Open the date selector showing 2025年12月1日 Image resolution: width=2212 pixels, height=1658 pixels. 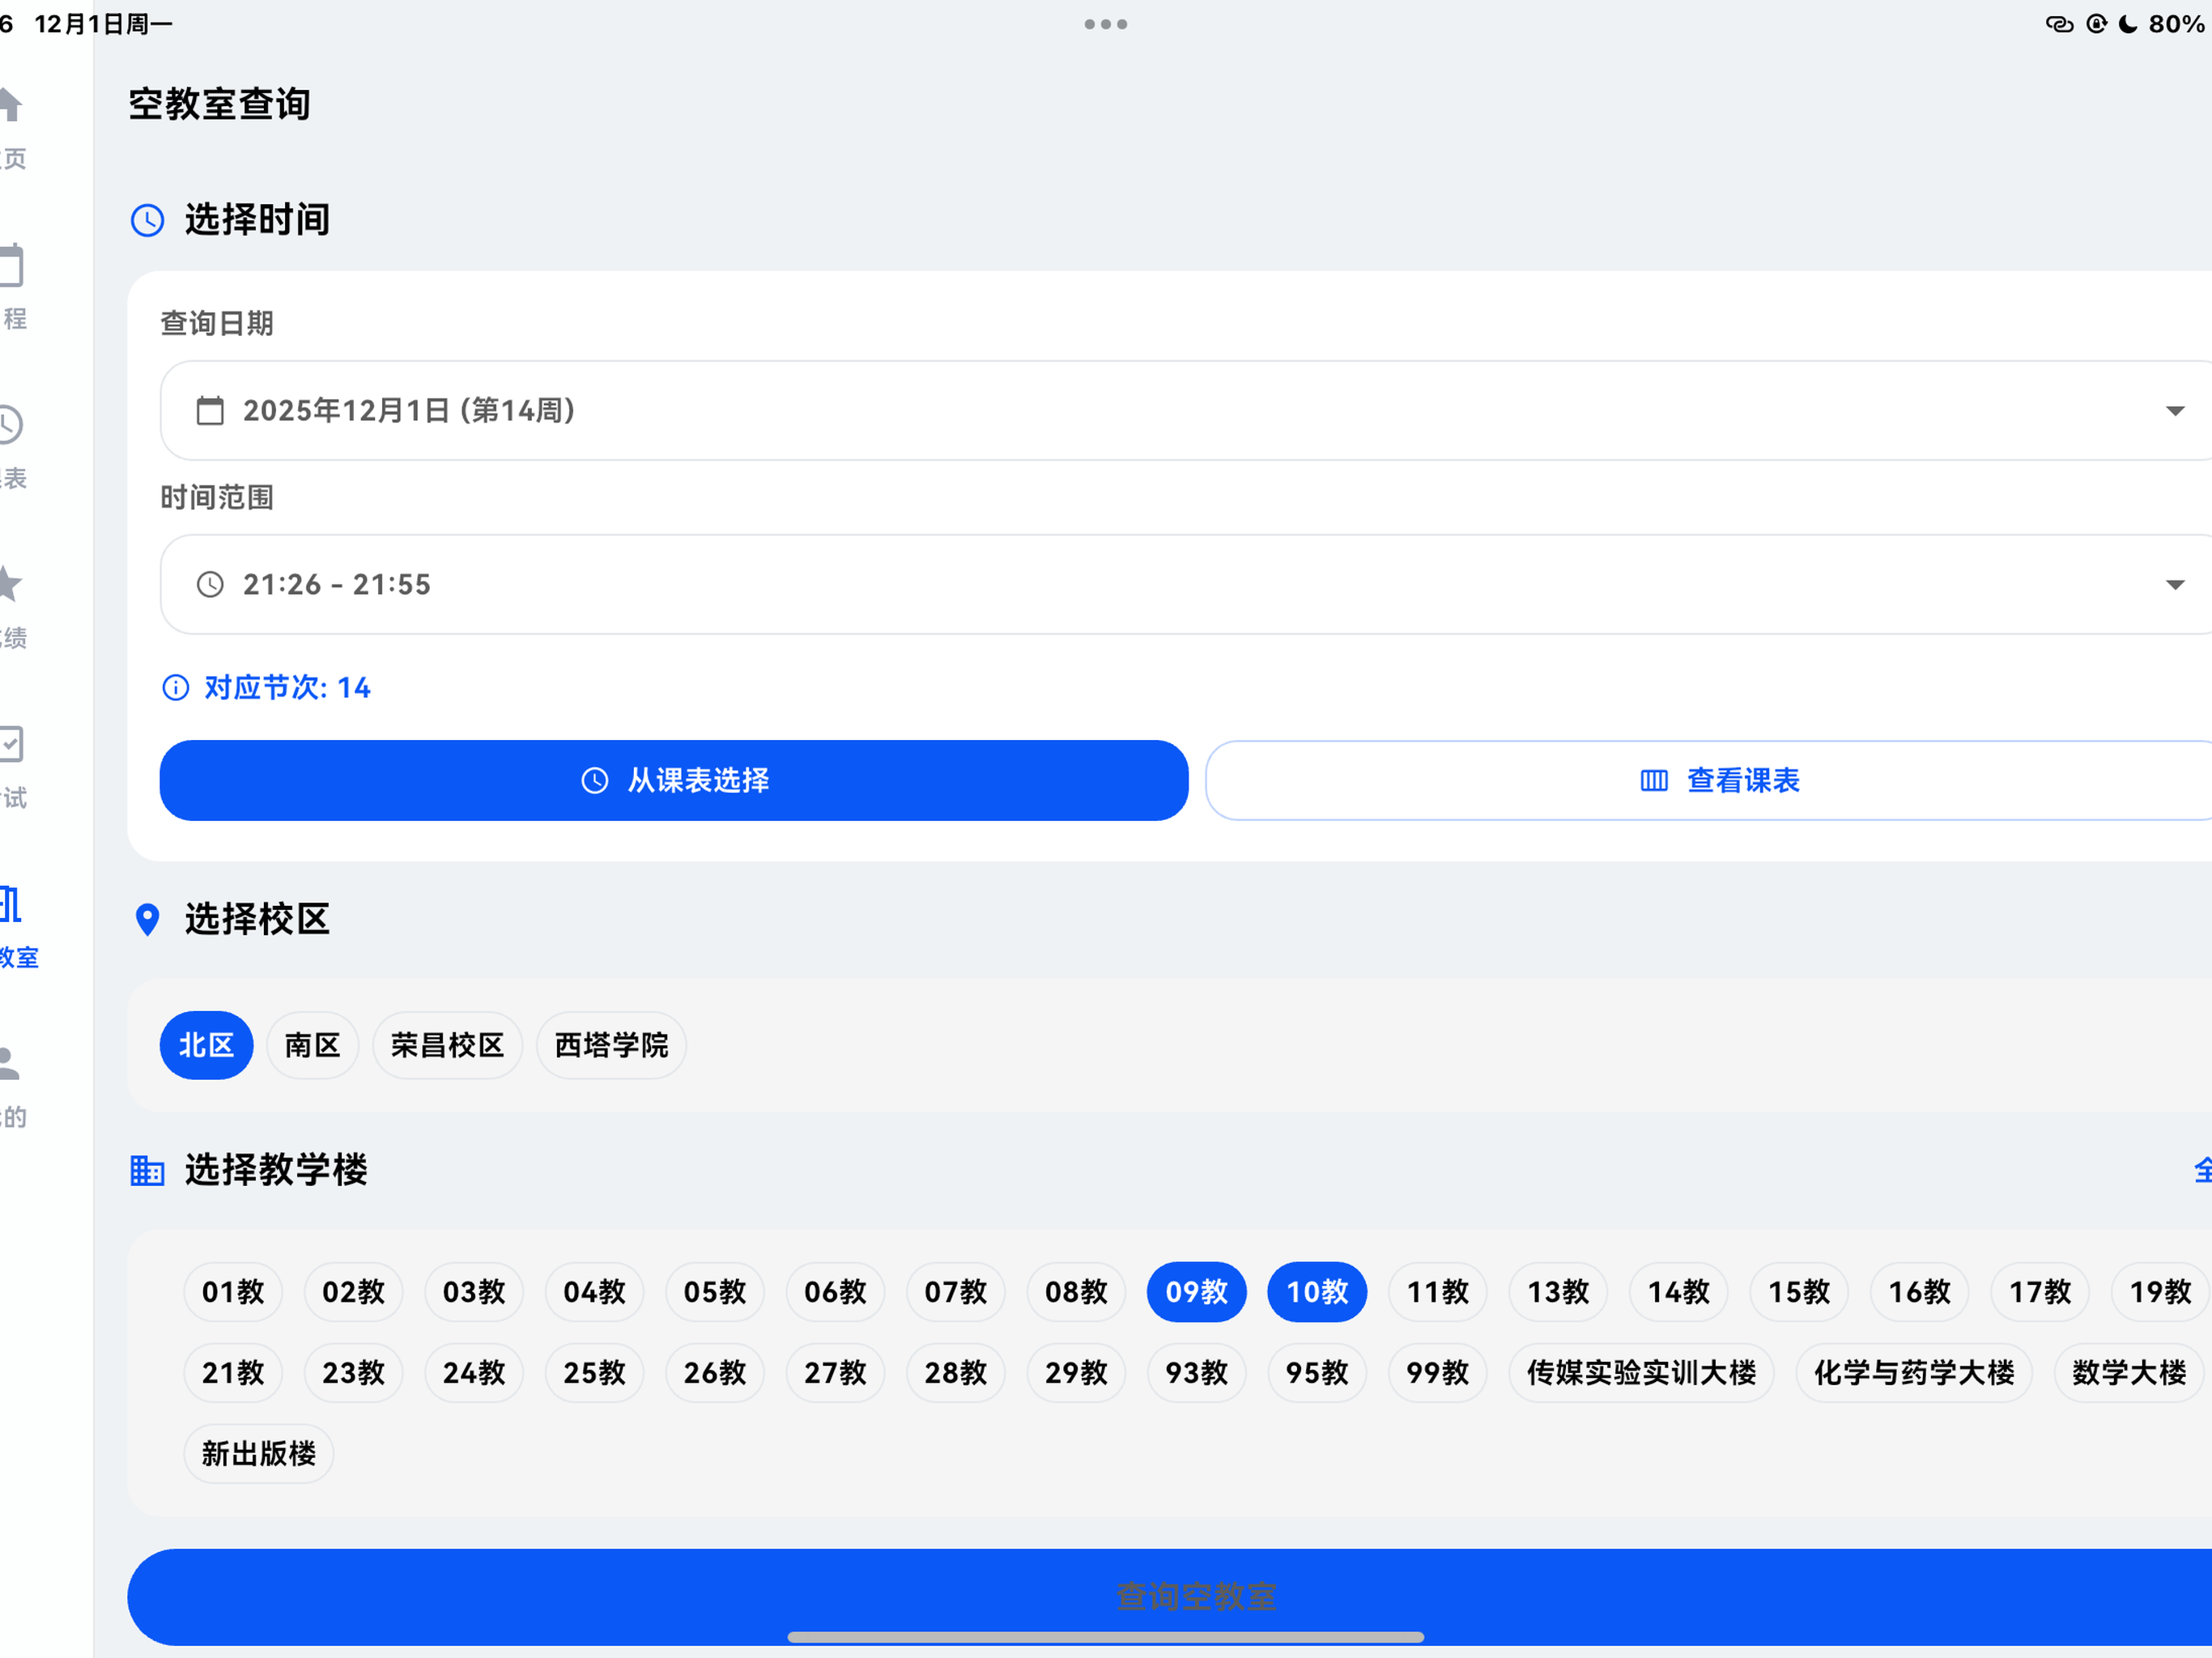1186,411
